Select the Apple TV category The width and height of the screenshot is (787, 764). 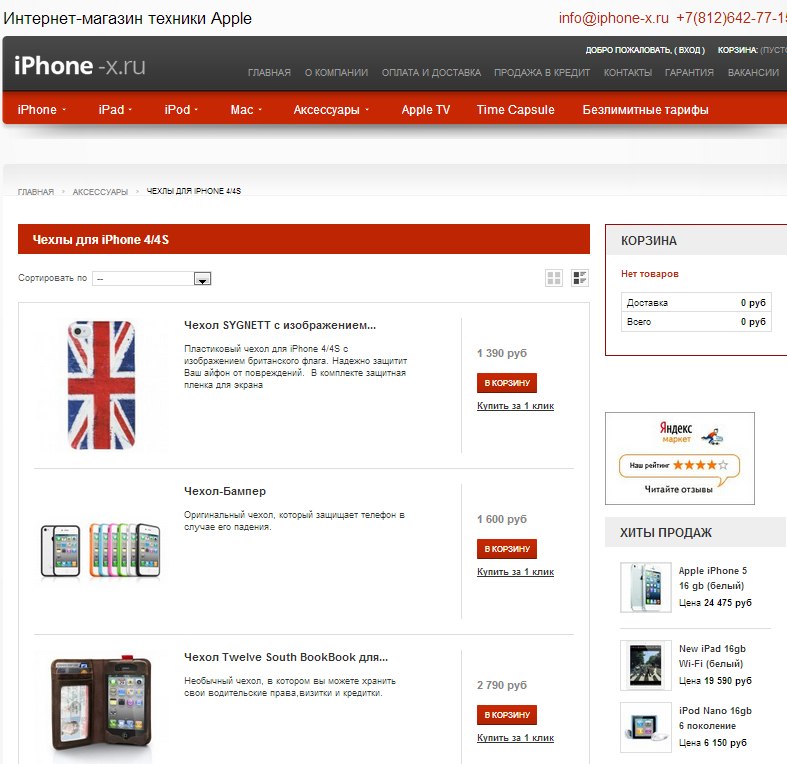coord(426,109)
